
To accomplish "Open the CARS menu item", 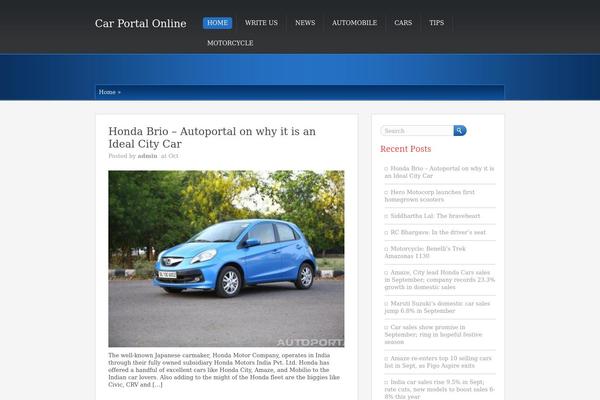I will coord(403,23).
